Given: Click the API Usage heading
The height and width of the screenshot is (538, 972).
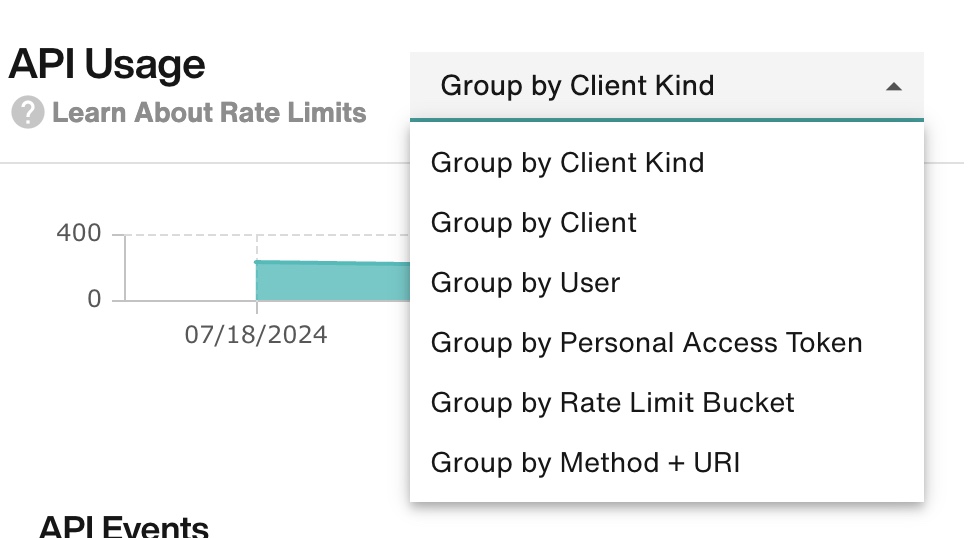Looking at the screenshot, I should [x=107, y=64].
